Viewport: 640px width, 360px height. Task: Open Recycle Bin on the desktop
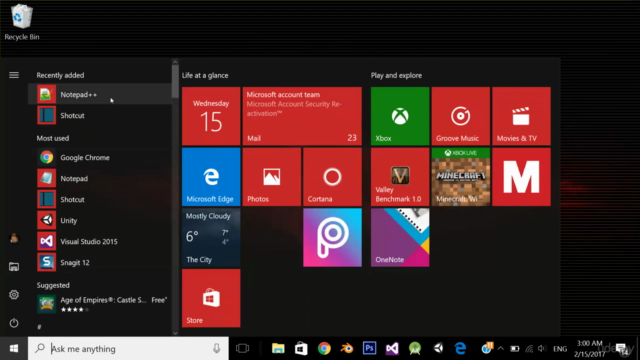[x=22, y=22]
